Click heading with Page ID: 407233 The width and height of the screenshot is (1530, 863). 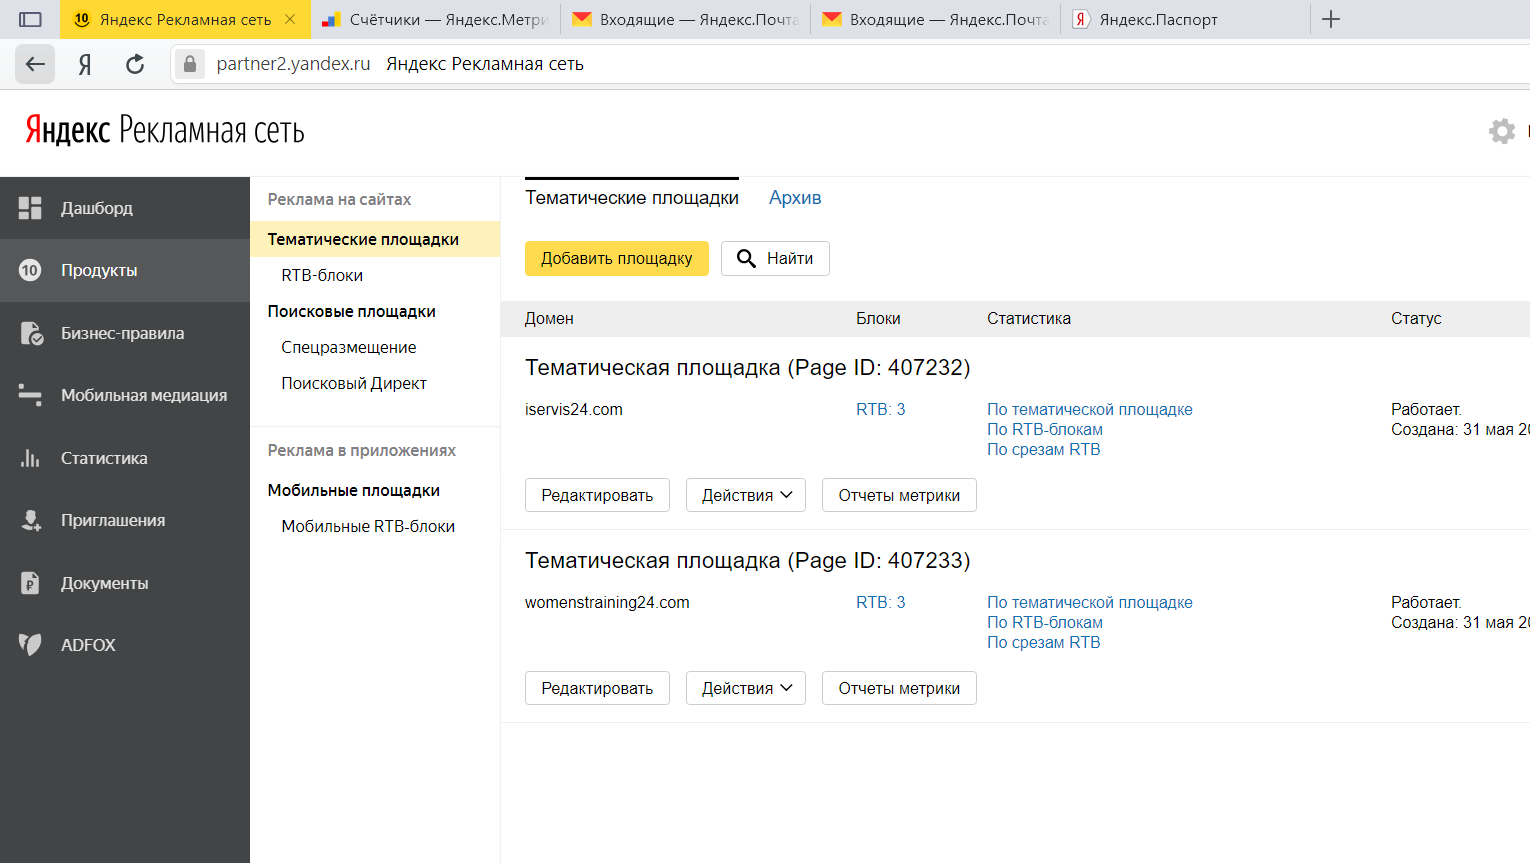748,560
